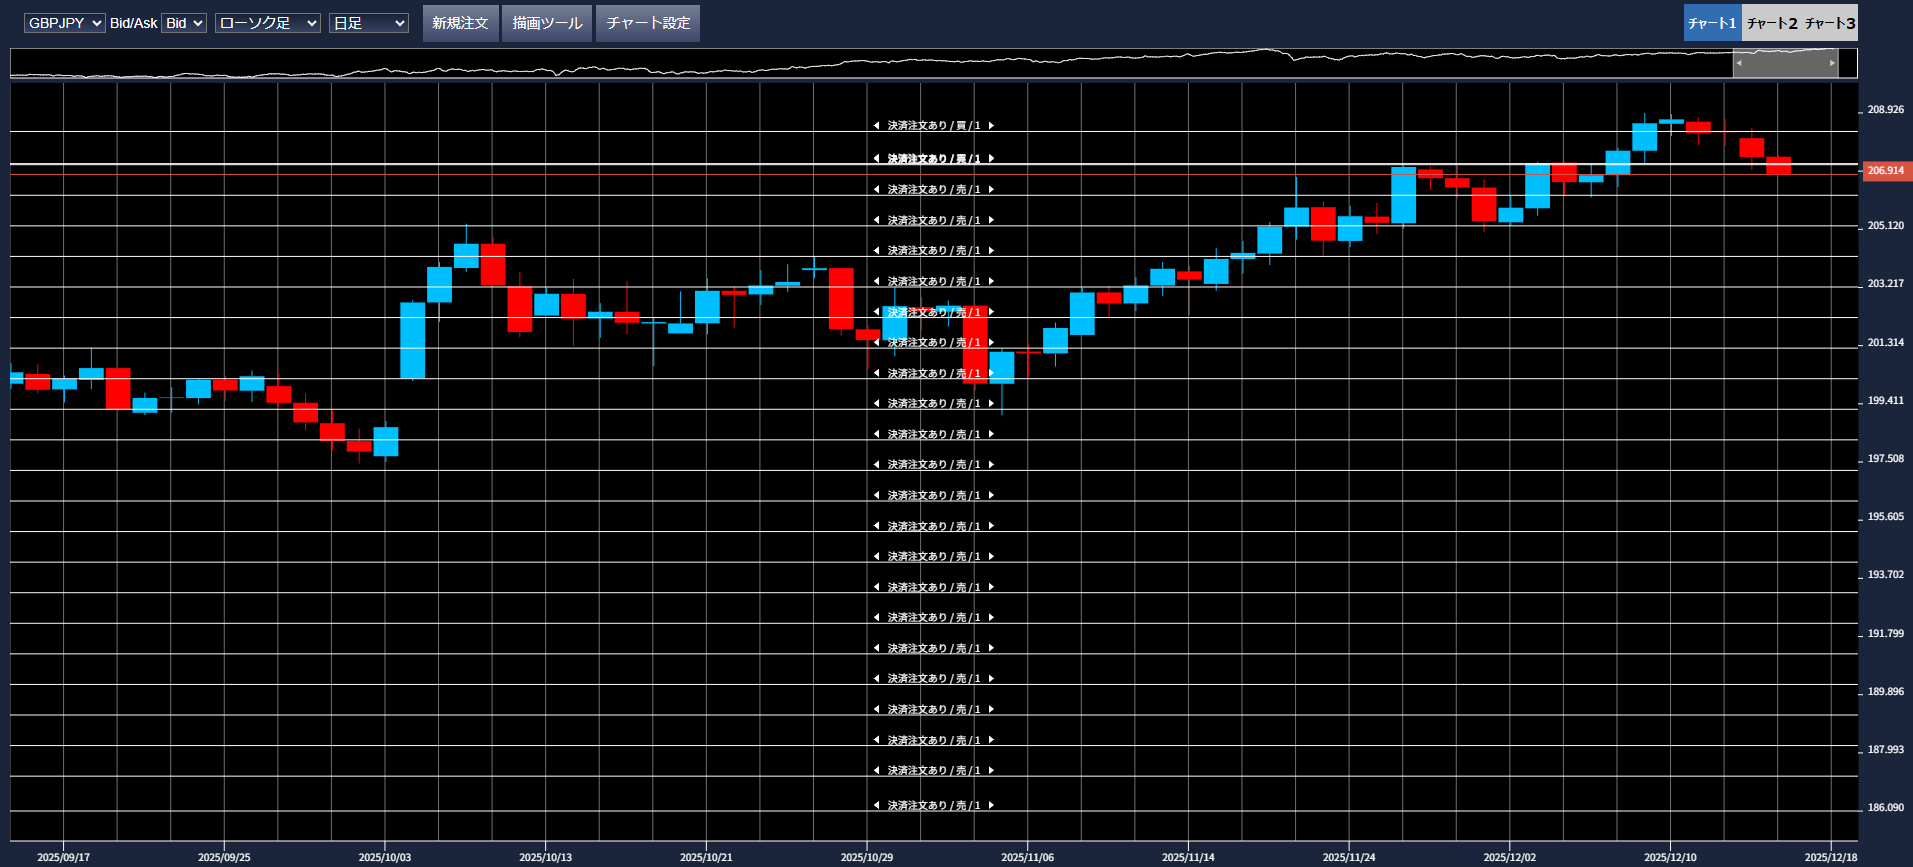
Task: Click the gray range window in overview strip
Action: tap(1785, 63)
